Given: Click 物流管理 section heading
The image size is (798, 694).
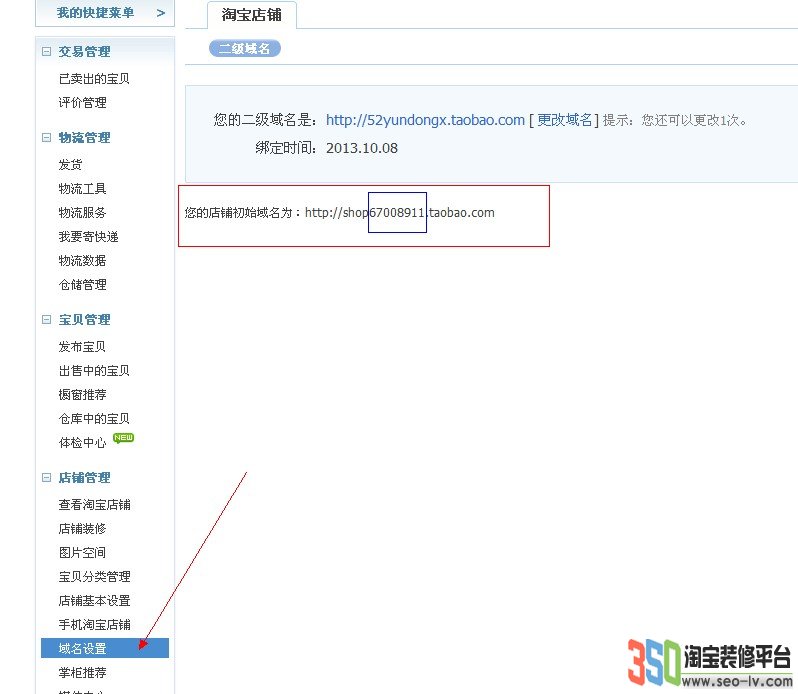Looking at the screenshot, I should click(x=84, y=137).
